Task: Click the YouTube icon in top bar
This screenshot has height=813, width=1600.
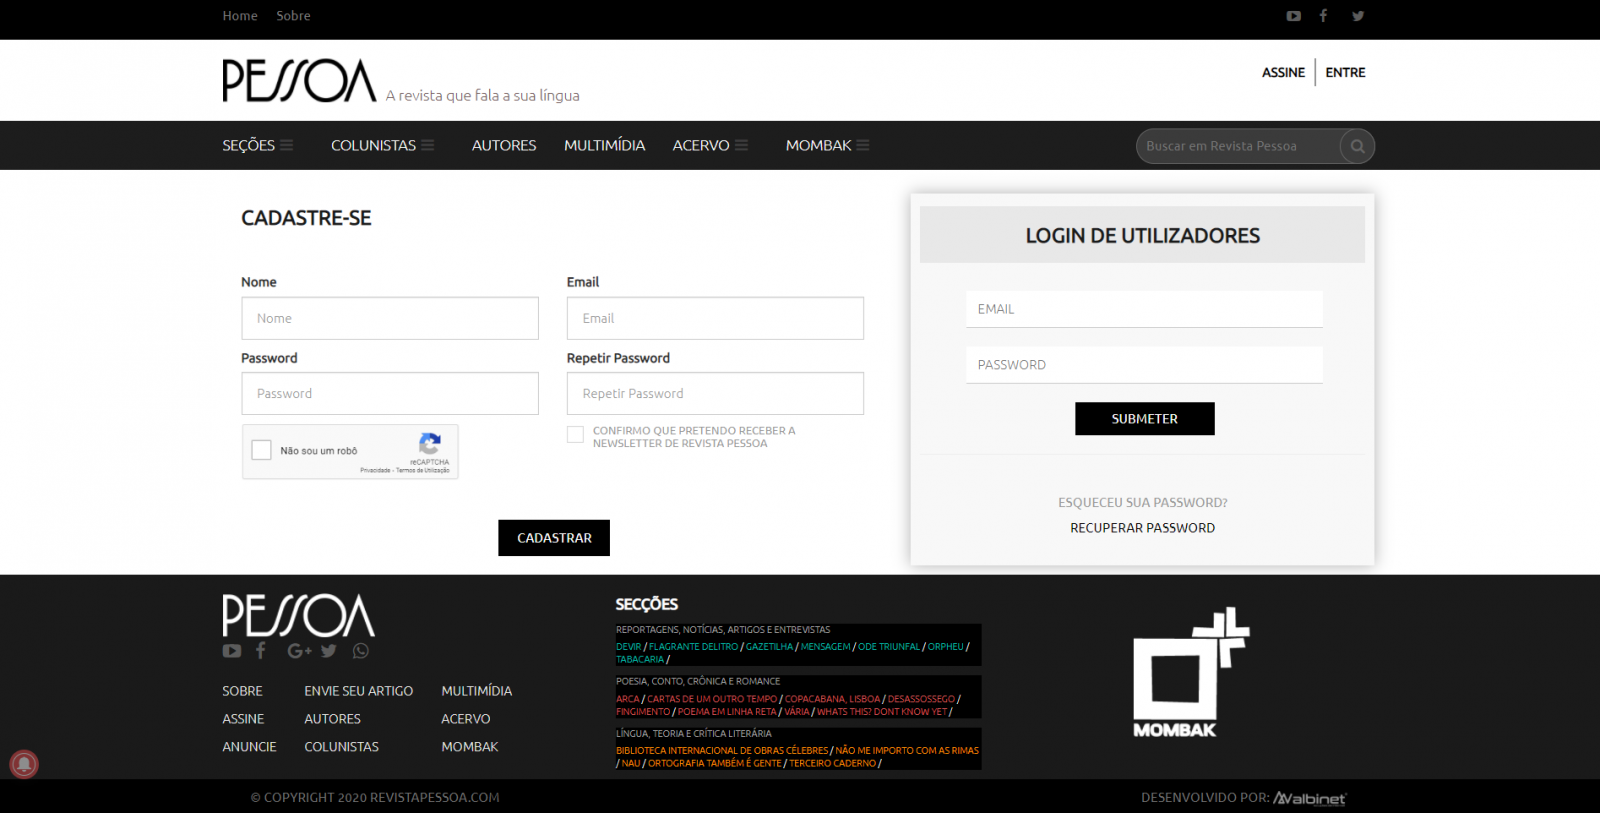Action: (1293, 16)
